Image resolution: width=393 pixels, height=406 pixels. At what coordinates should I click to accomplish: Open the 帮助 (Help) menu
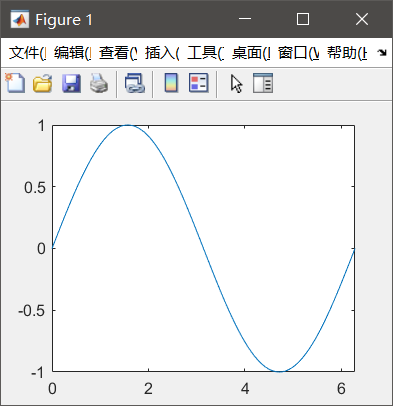[347, 53]
